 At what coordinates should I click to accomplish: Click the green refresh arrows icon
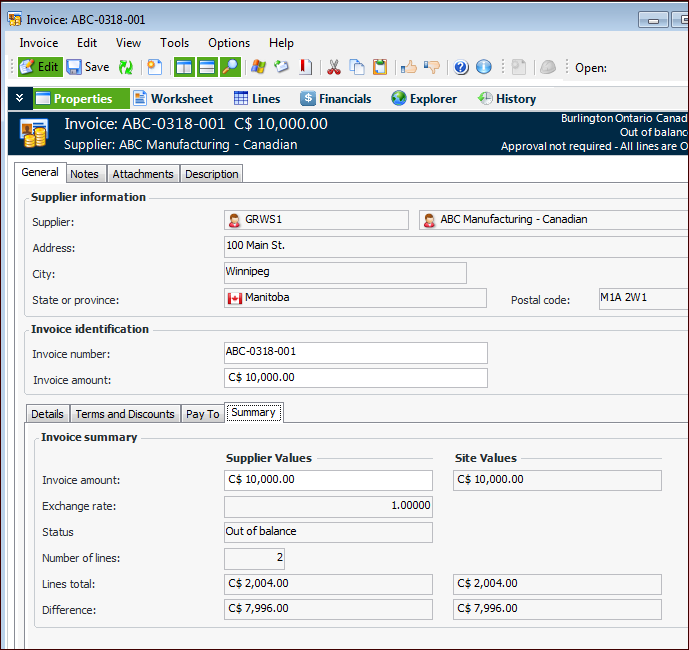click(126, 67)
